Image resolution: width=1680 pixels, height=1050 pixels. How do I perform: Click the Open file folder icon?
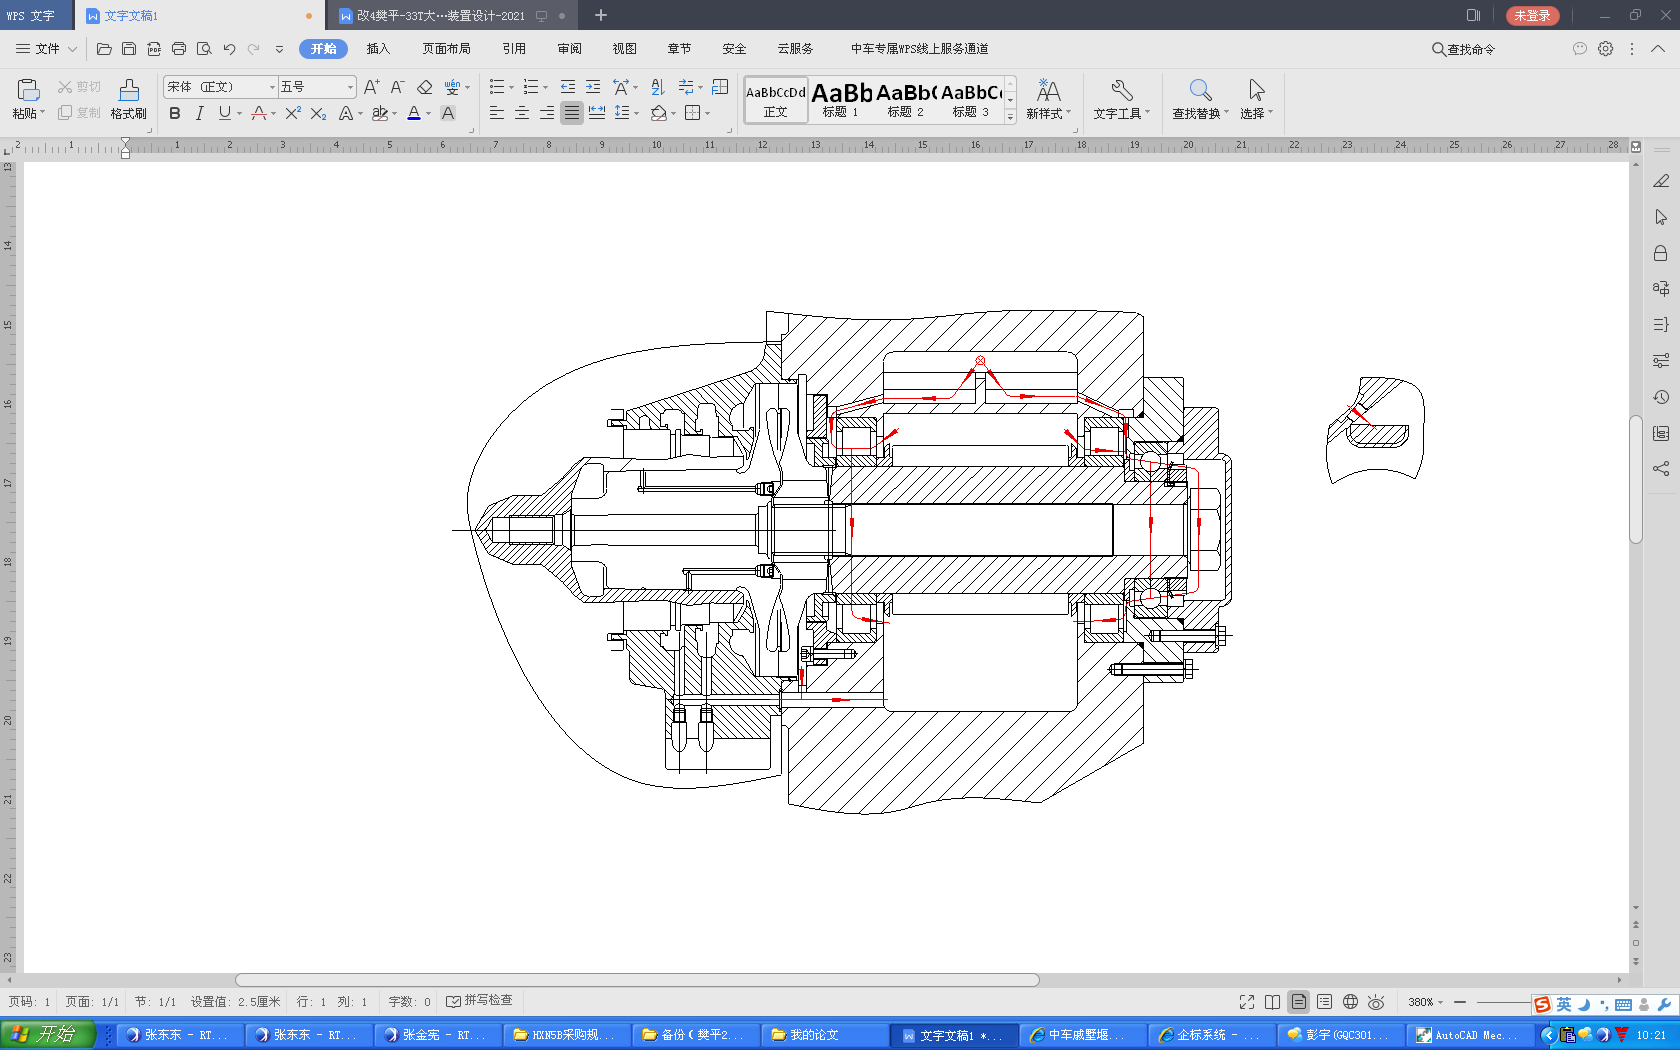104,49
